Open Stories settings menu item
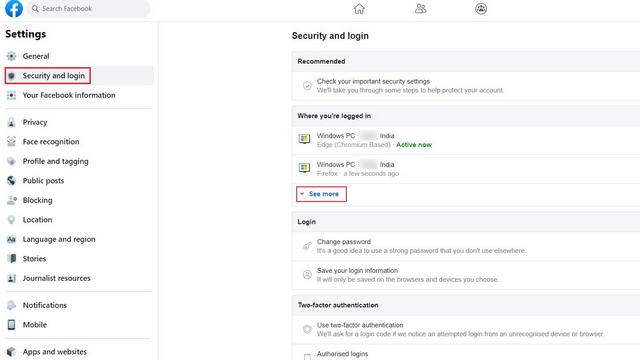Screen dimensions: 640x360 79,258
